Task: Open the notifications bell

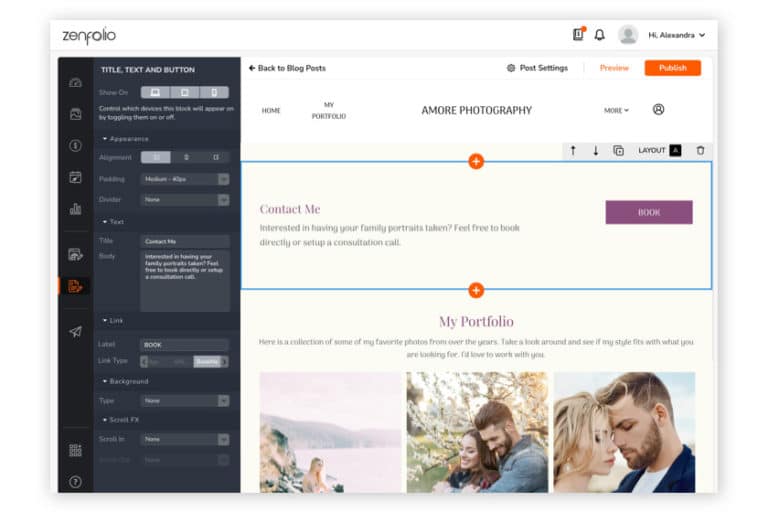Action: tap(600, 35)
